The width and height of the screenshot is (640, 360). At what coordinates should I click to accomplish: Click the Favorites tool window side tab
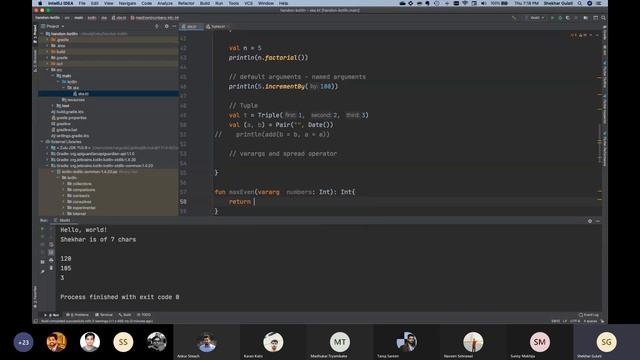tap(35, 297)
